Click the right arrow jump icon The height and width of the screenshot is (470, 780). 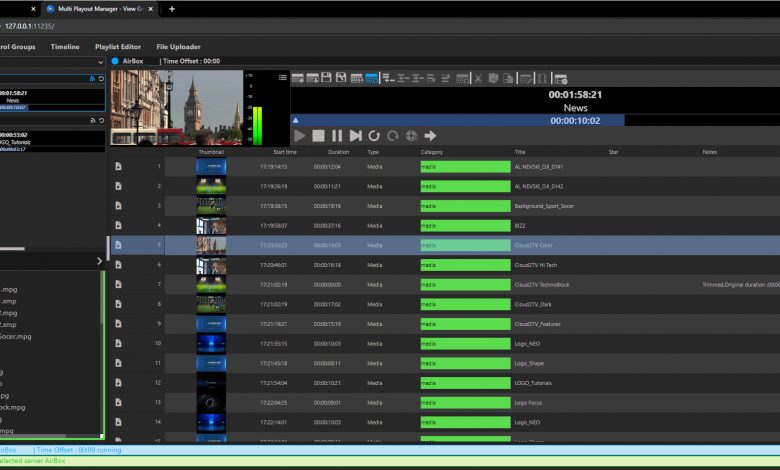click(430, 135)
